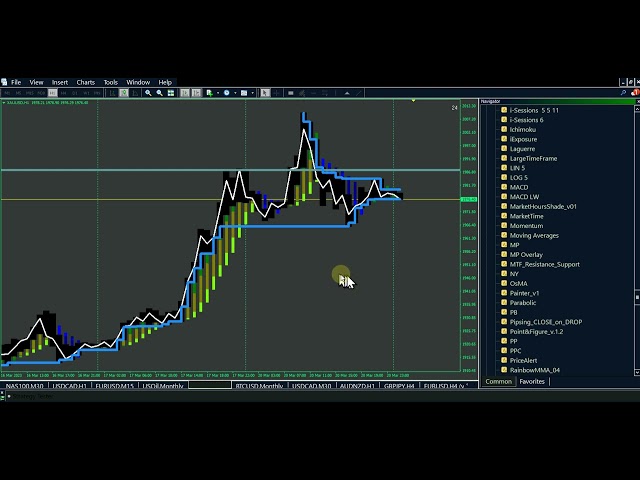Screen dimensions: 640x480
Task: Select the Ichimoku indicator
Action: (x=524, y=129)
